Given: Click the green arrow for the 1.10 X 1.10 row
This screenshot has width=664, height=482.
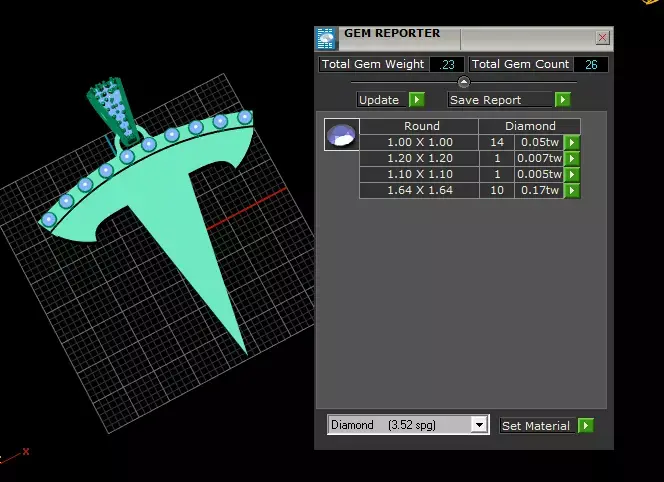Looking at the screenshot, I should click(572, 175).
